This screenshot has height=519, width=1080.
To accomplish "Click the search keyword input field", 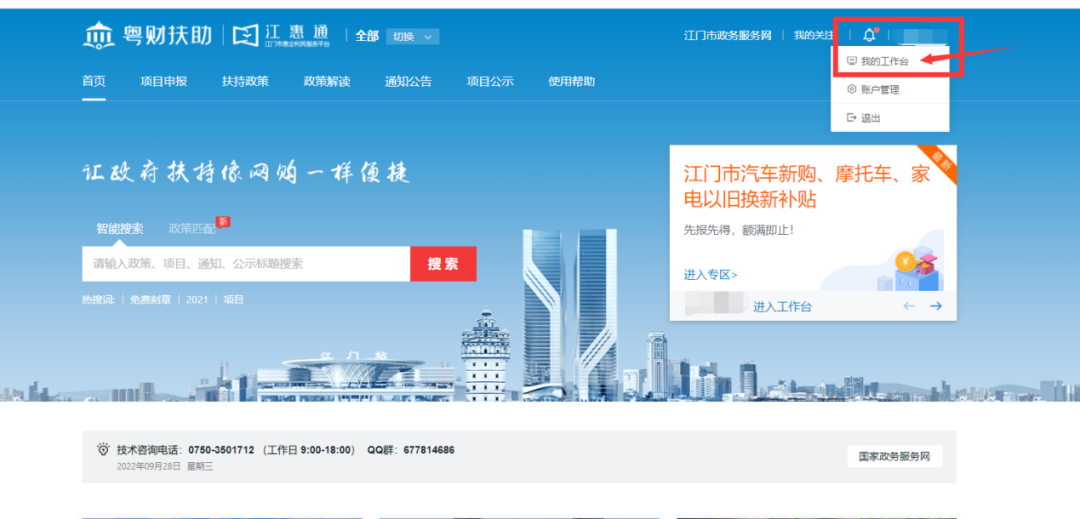I will (x=245, y=264).
